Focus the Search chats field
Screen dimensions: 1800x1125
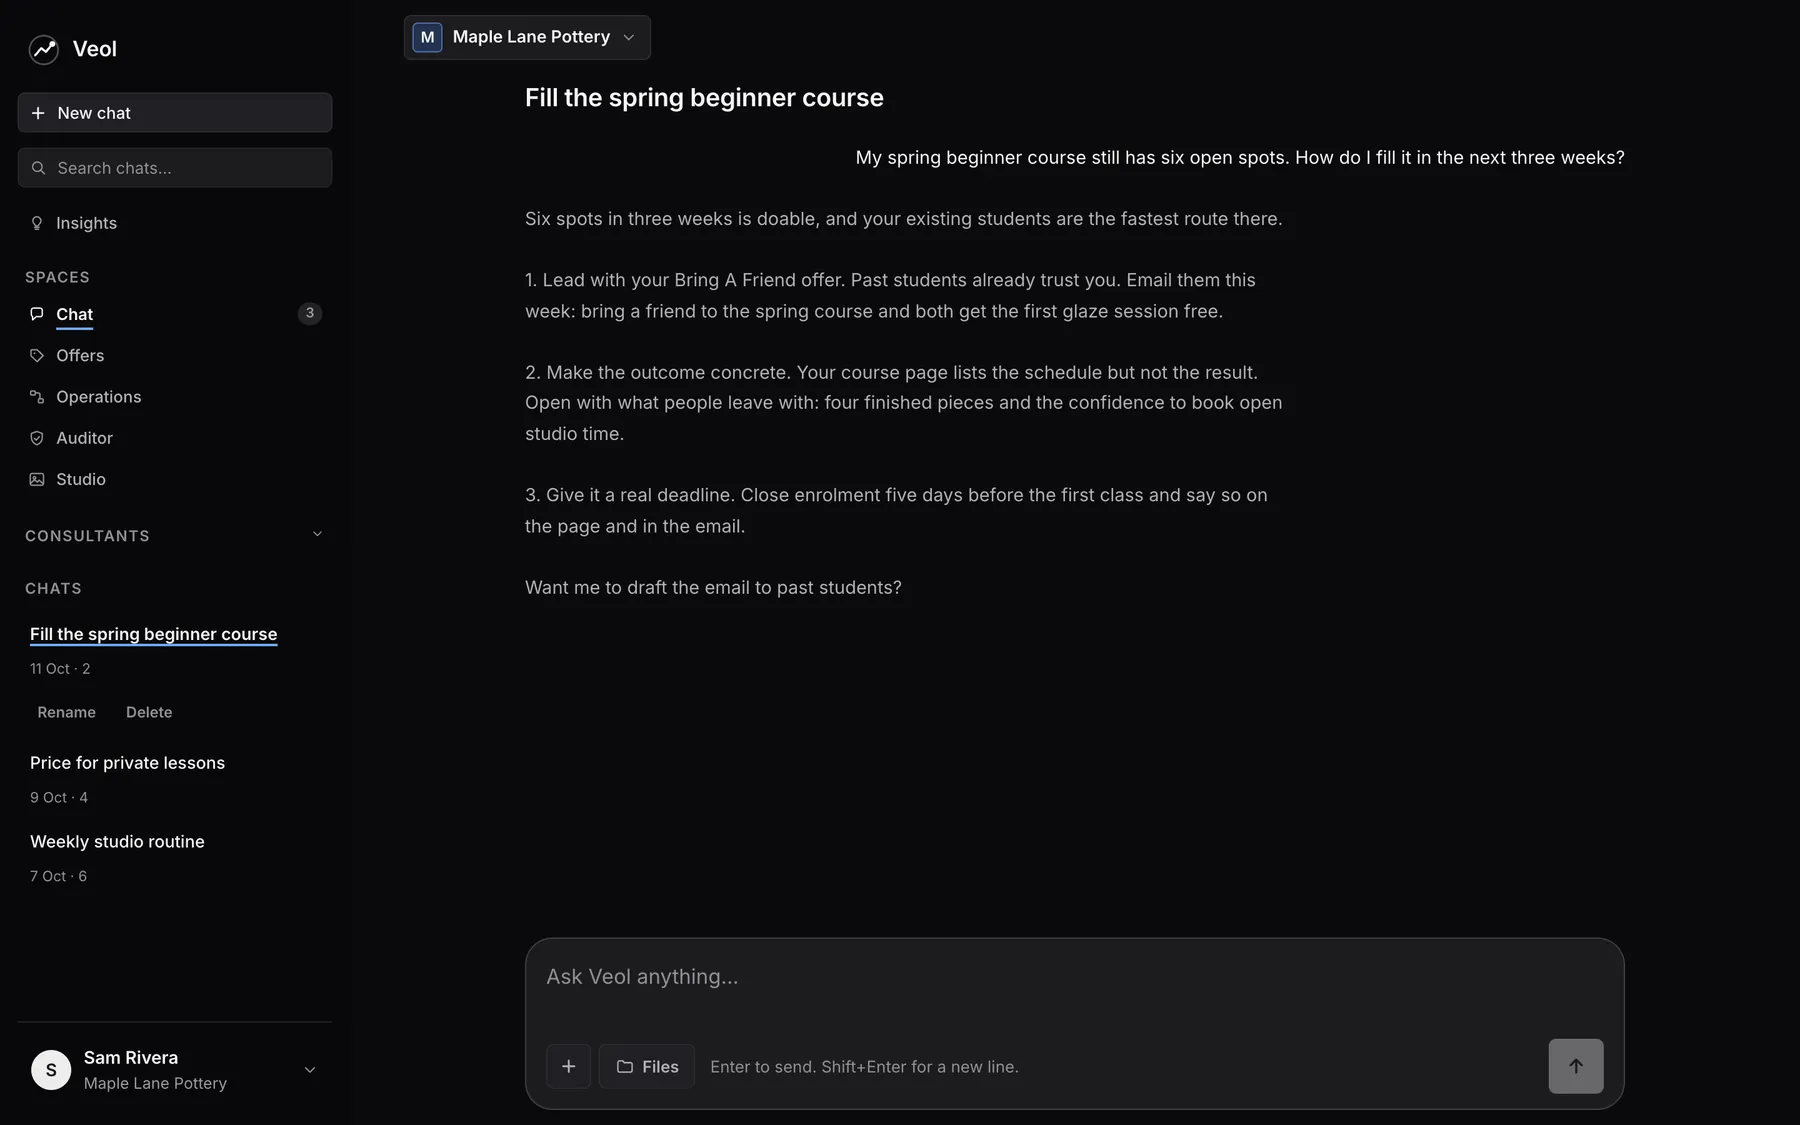click(x=175, y=168)
